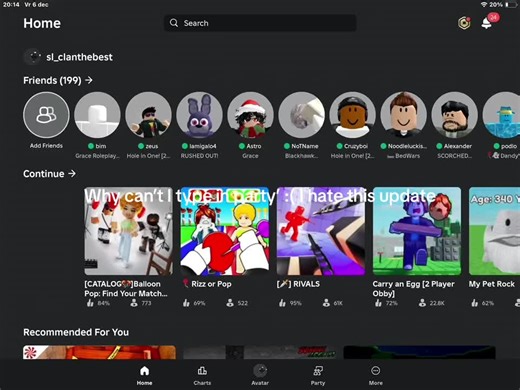Open friend Iamigalo4's bunny avatar

[x=199, y=115]
